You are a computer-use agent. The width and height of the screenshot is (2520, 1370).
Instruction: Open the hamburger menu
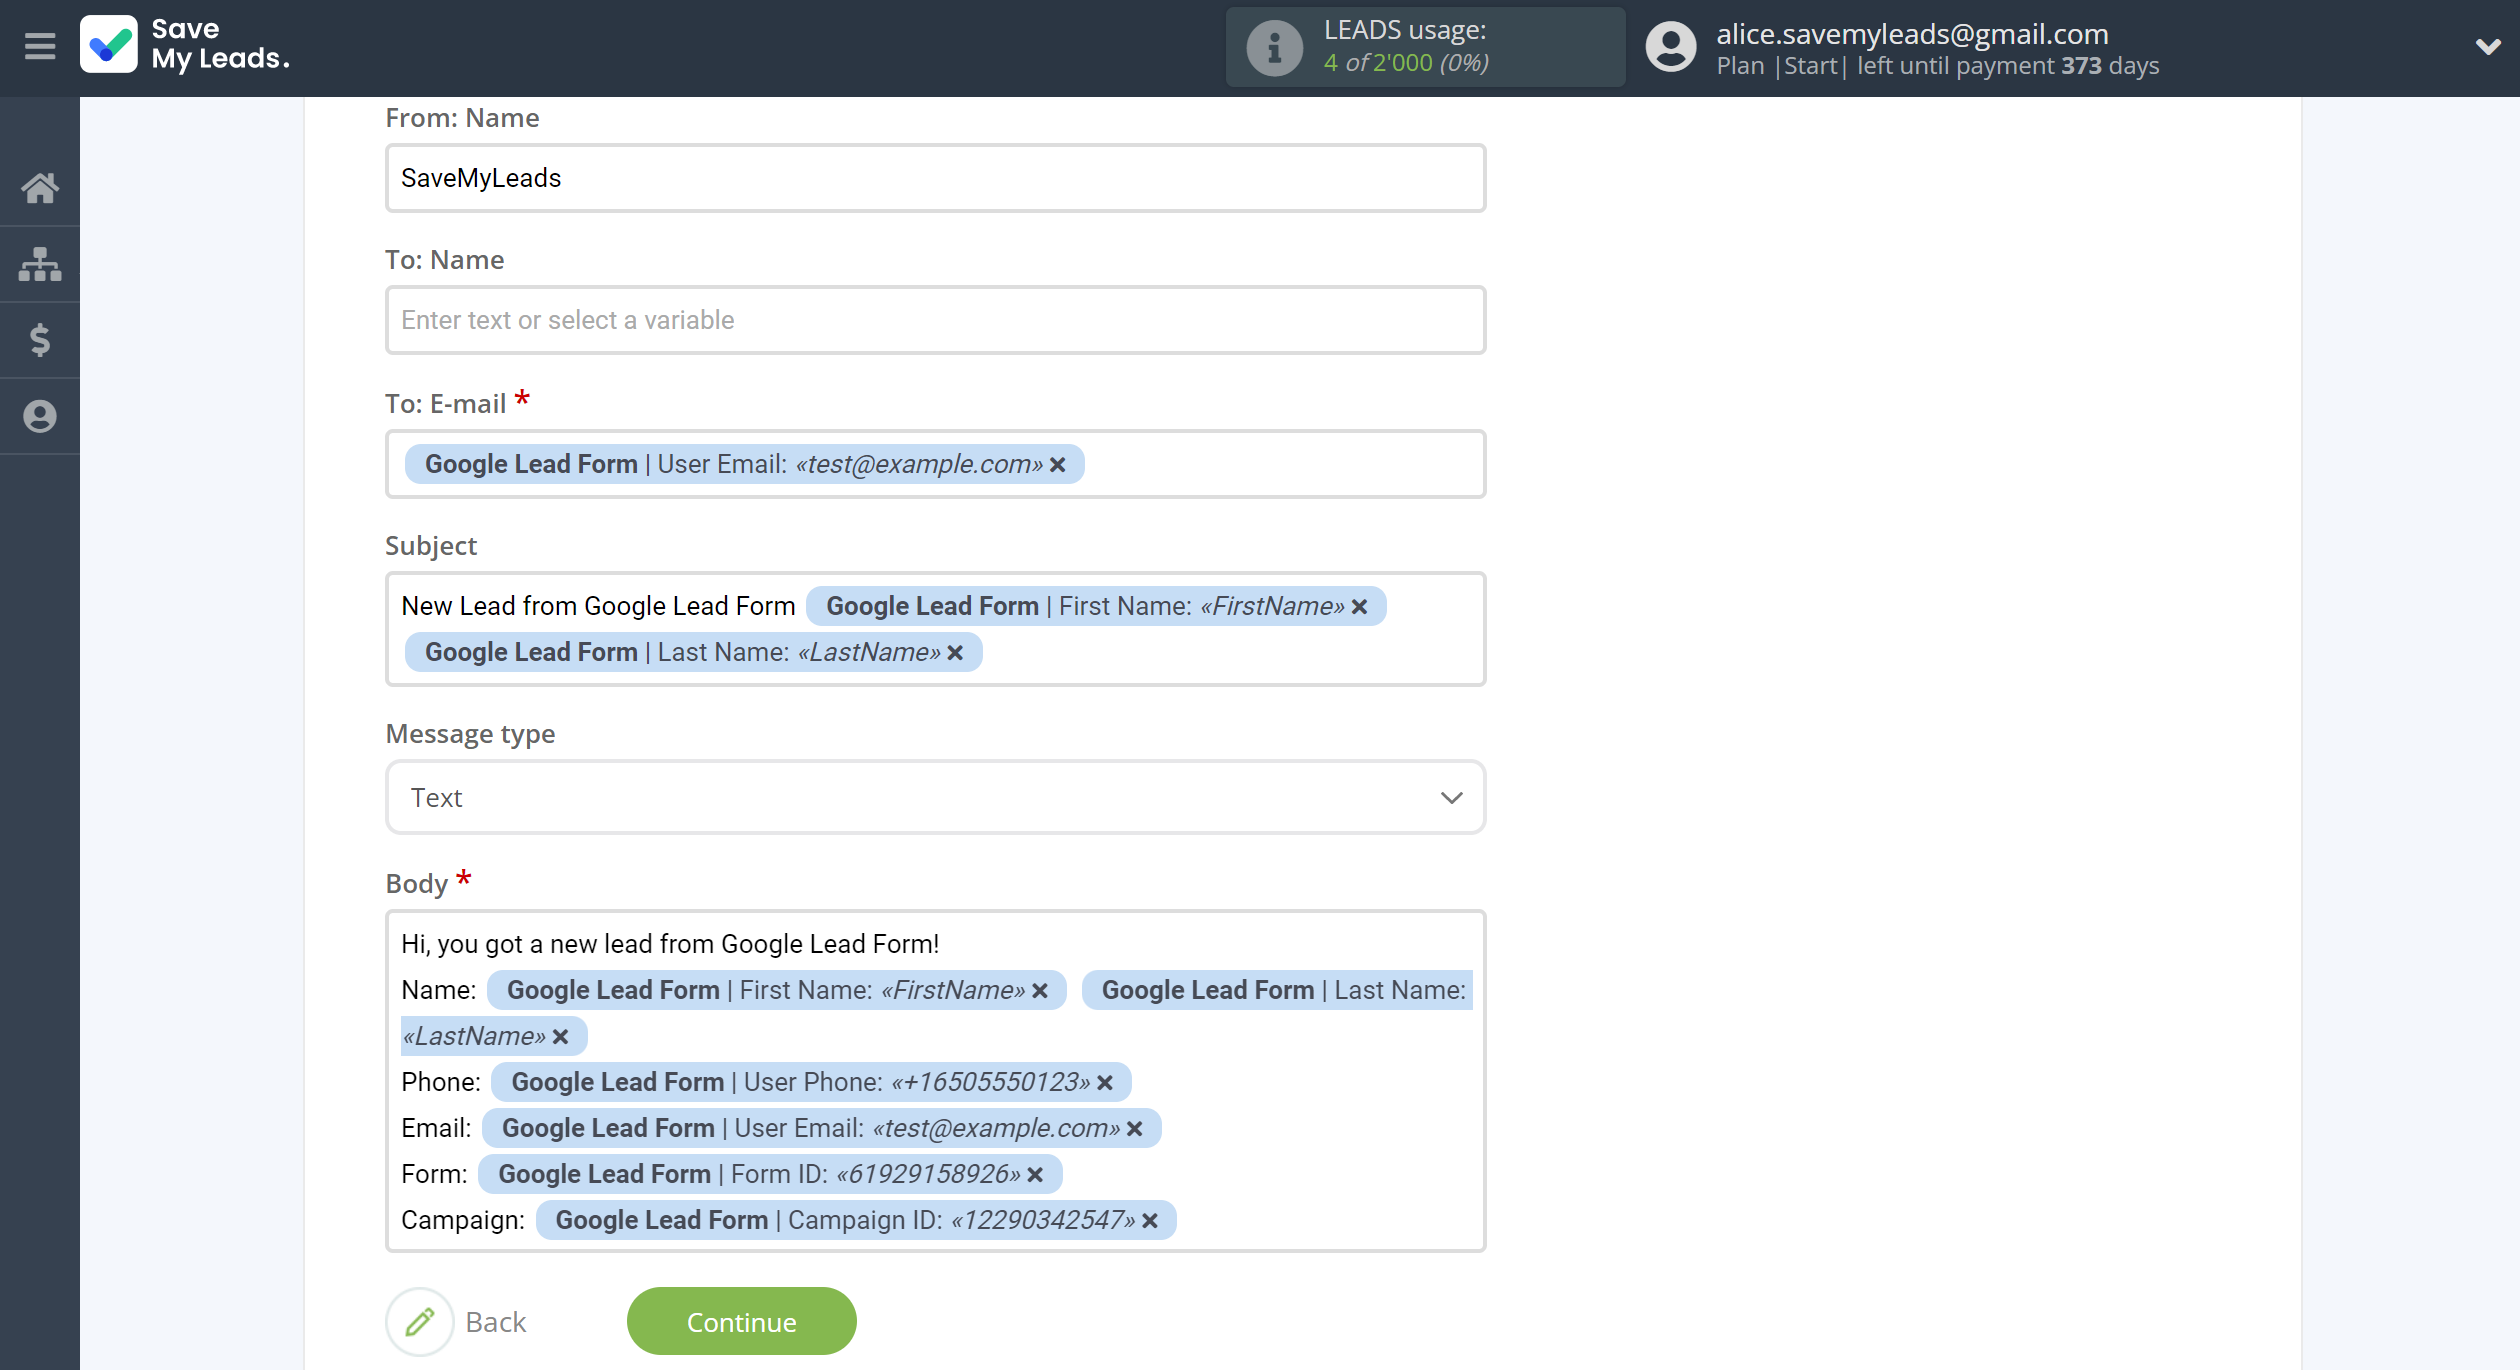(x=40, y=46)
